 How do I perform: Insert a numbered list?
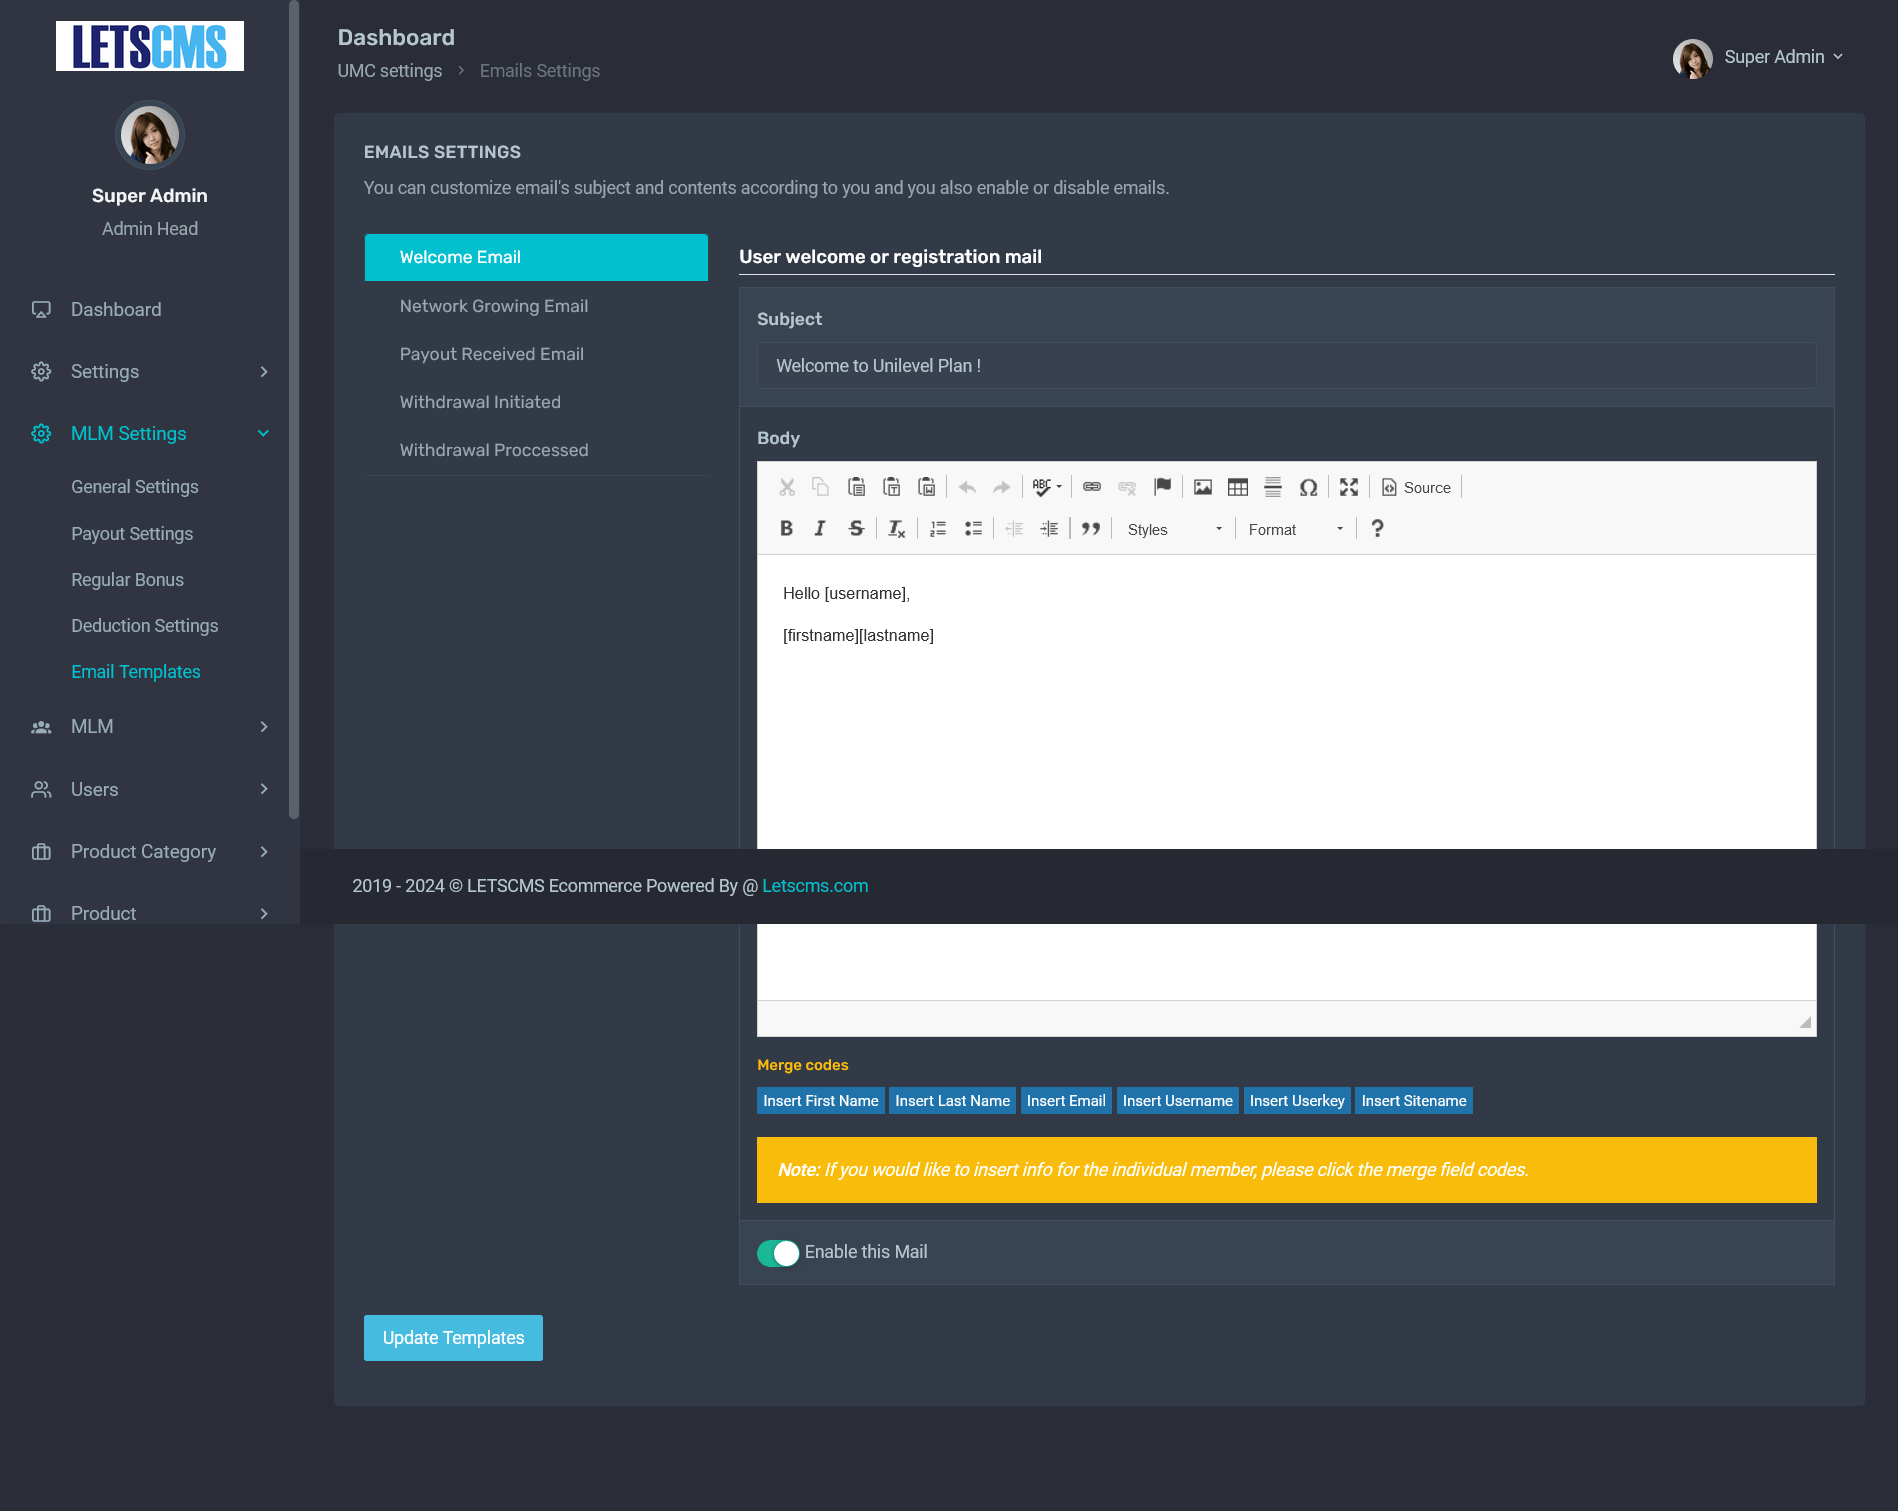click(938, 529)
